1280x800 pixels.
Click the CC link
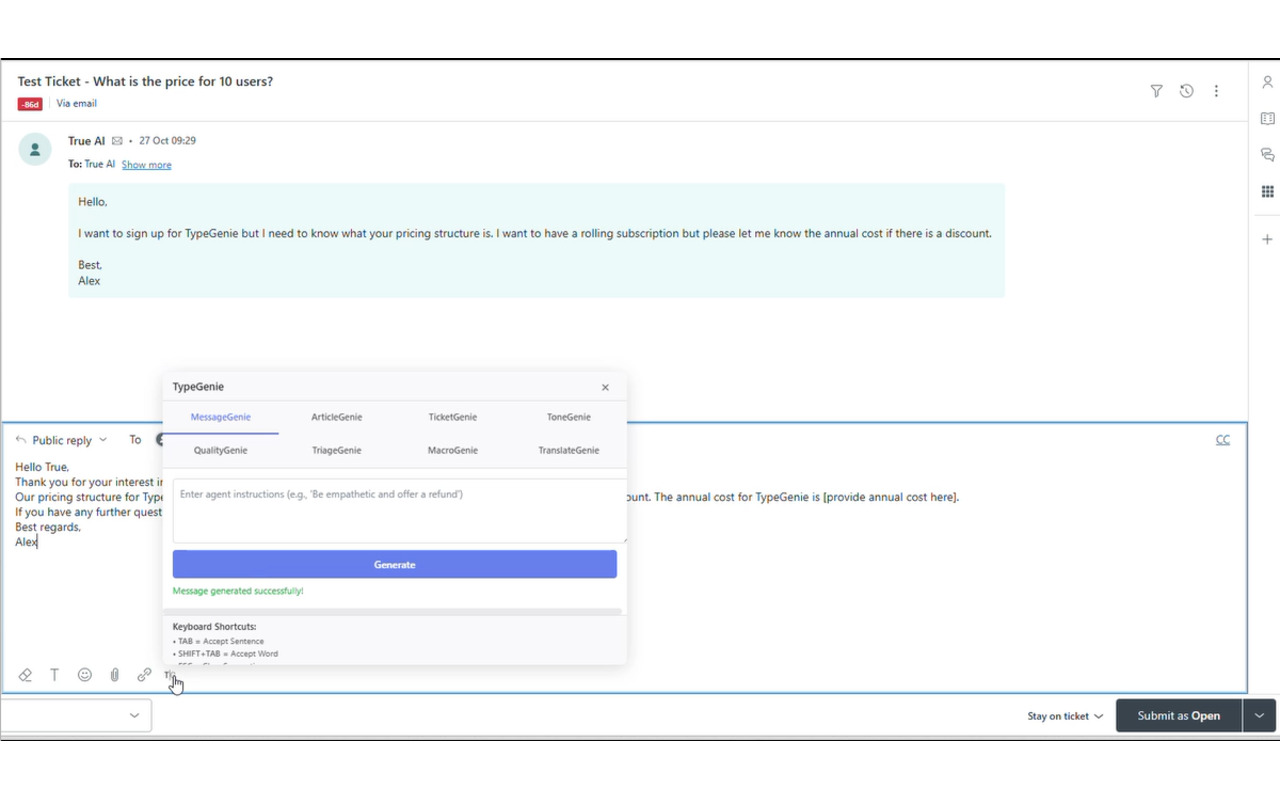coord(1223,440)
